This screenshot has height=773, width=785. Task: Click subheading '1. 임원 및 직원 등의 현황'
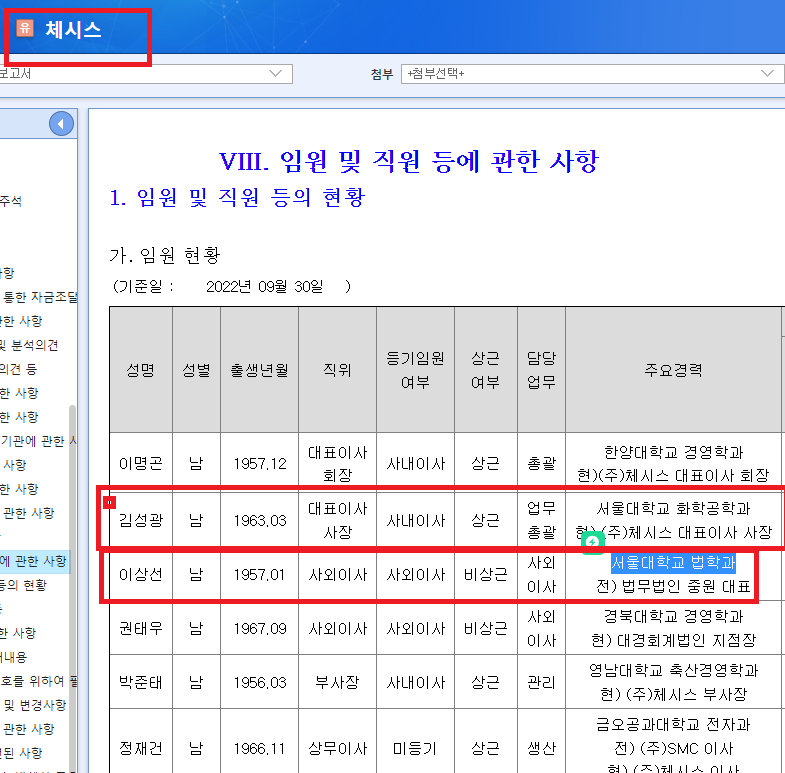point(237,197)
